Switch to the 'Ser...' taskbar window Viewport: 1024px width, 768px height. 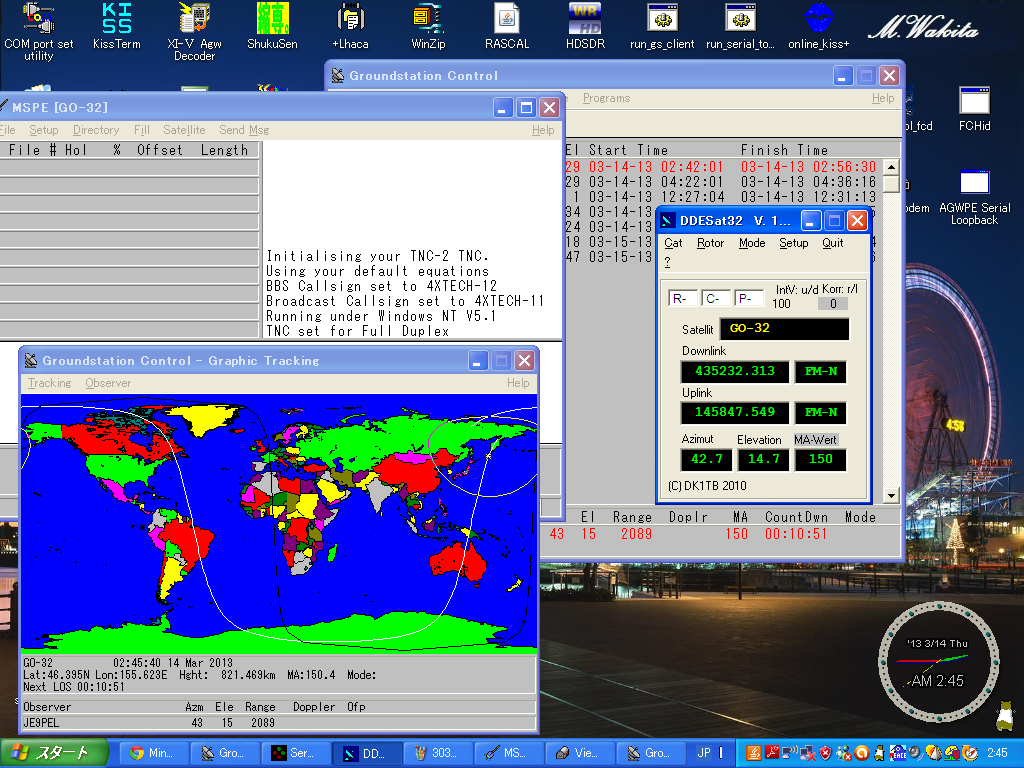coord(295,753)
